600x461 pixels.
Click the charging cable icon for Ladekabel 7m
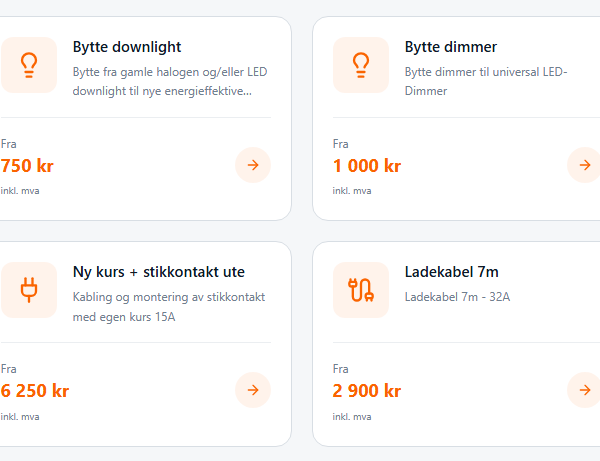pos(361,290)
